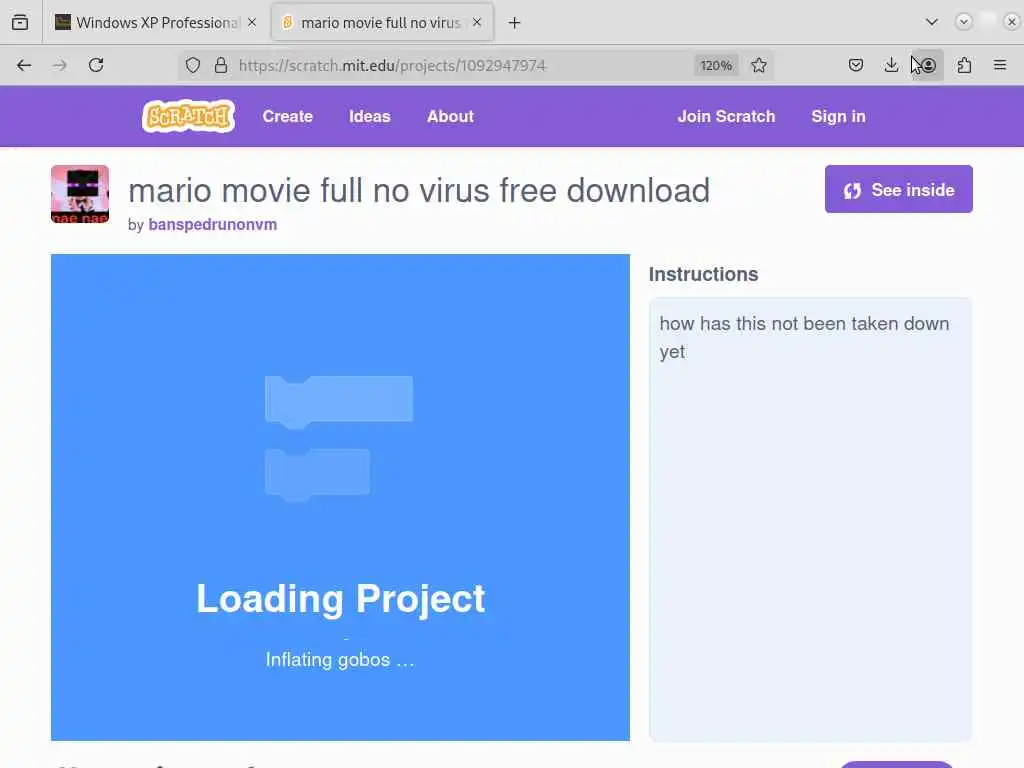Reset the 120% zoom level badge
Image resolution: width=1024 pixels, height=768 pixels.
(x=716, y=65)
